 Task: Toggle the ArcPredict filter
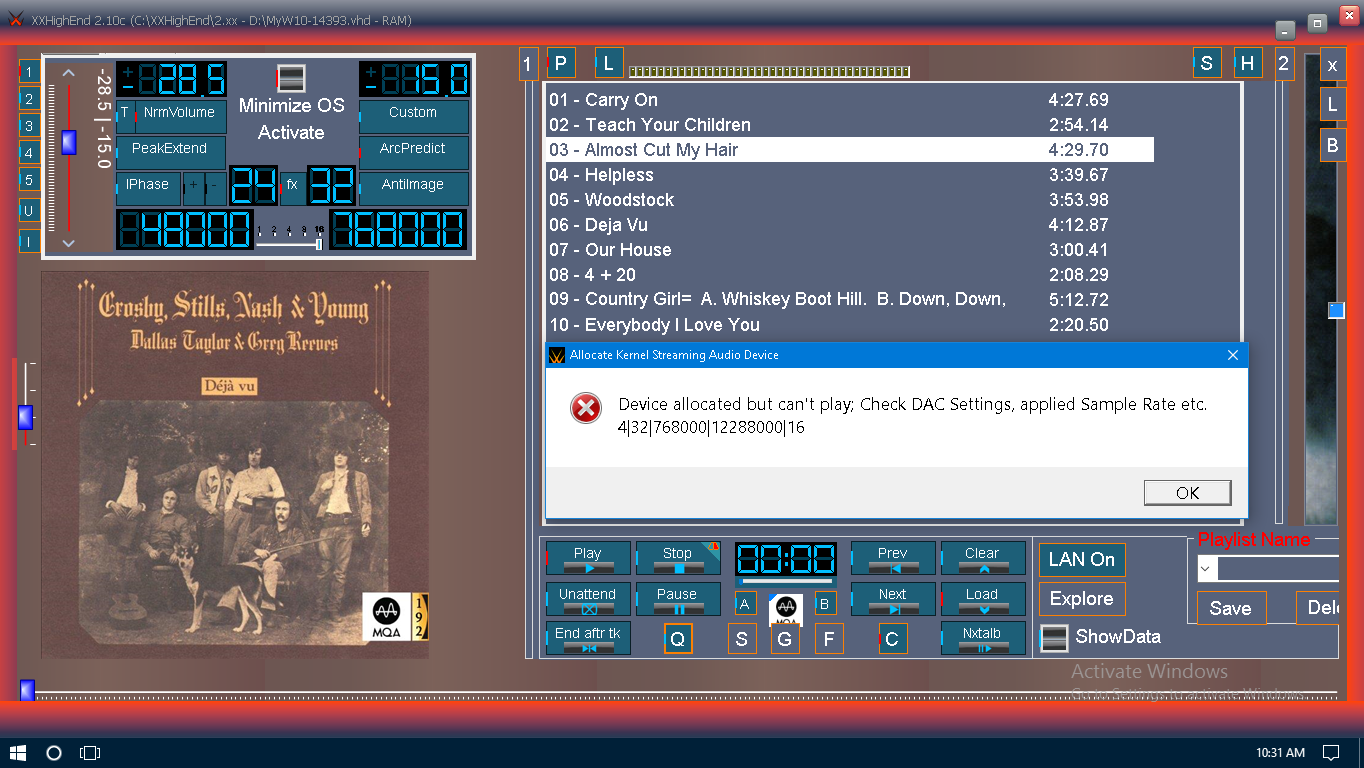tap(414, 152)
